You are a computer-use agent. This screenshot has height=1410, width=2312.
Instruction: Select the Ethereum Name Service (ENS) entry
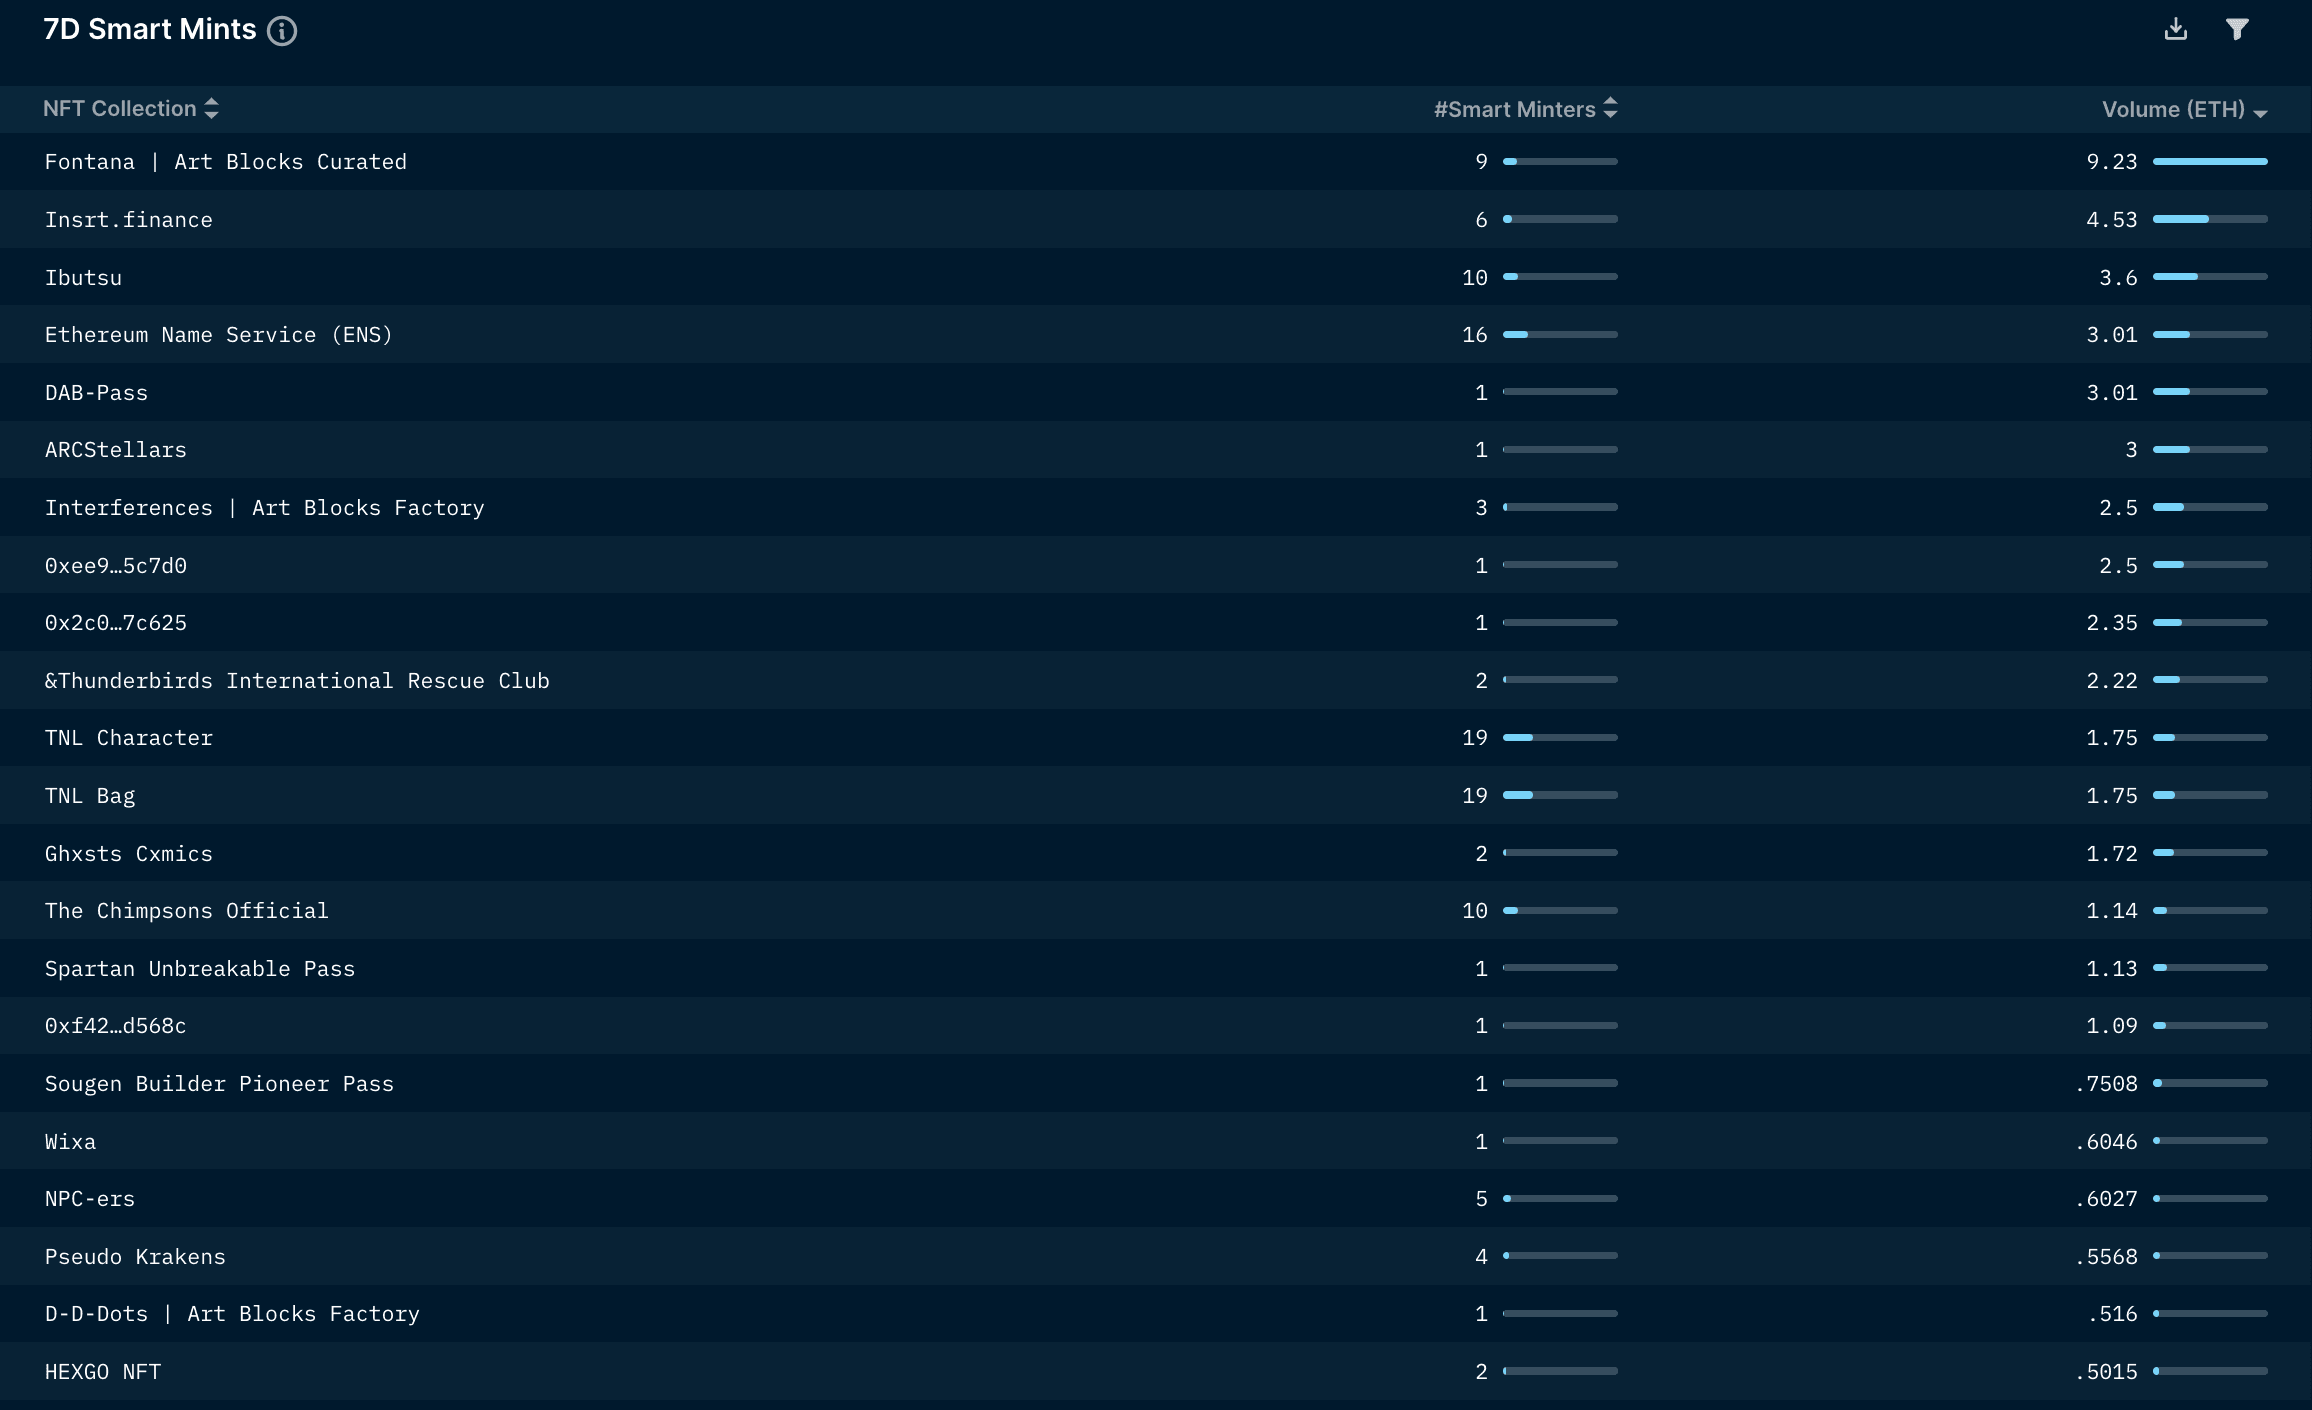[219, 335]
